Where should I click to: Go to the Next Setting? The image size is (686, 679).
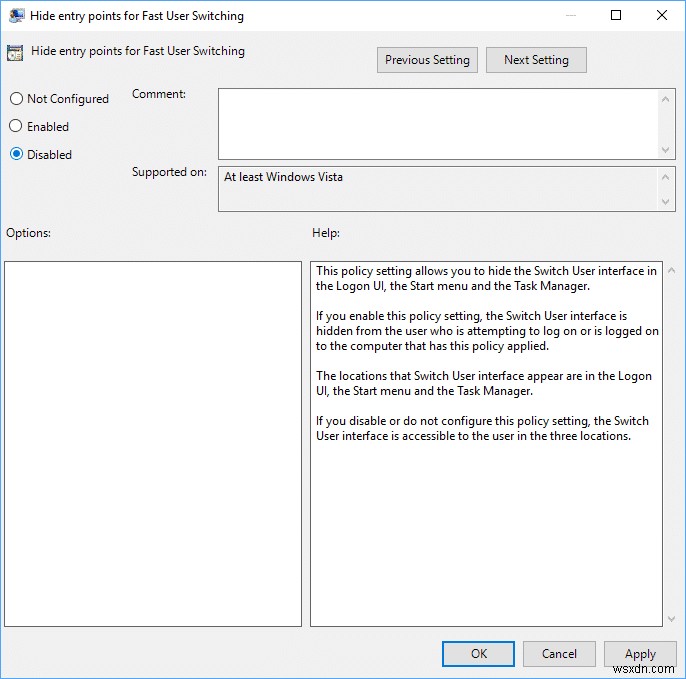coord(536,60)
